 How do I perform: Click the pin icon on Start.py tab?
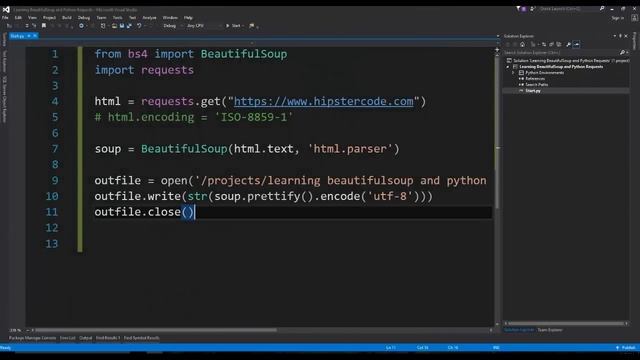[29, 36]
